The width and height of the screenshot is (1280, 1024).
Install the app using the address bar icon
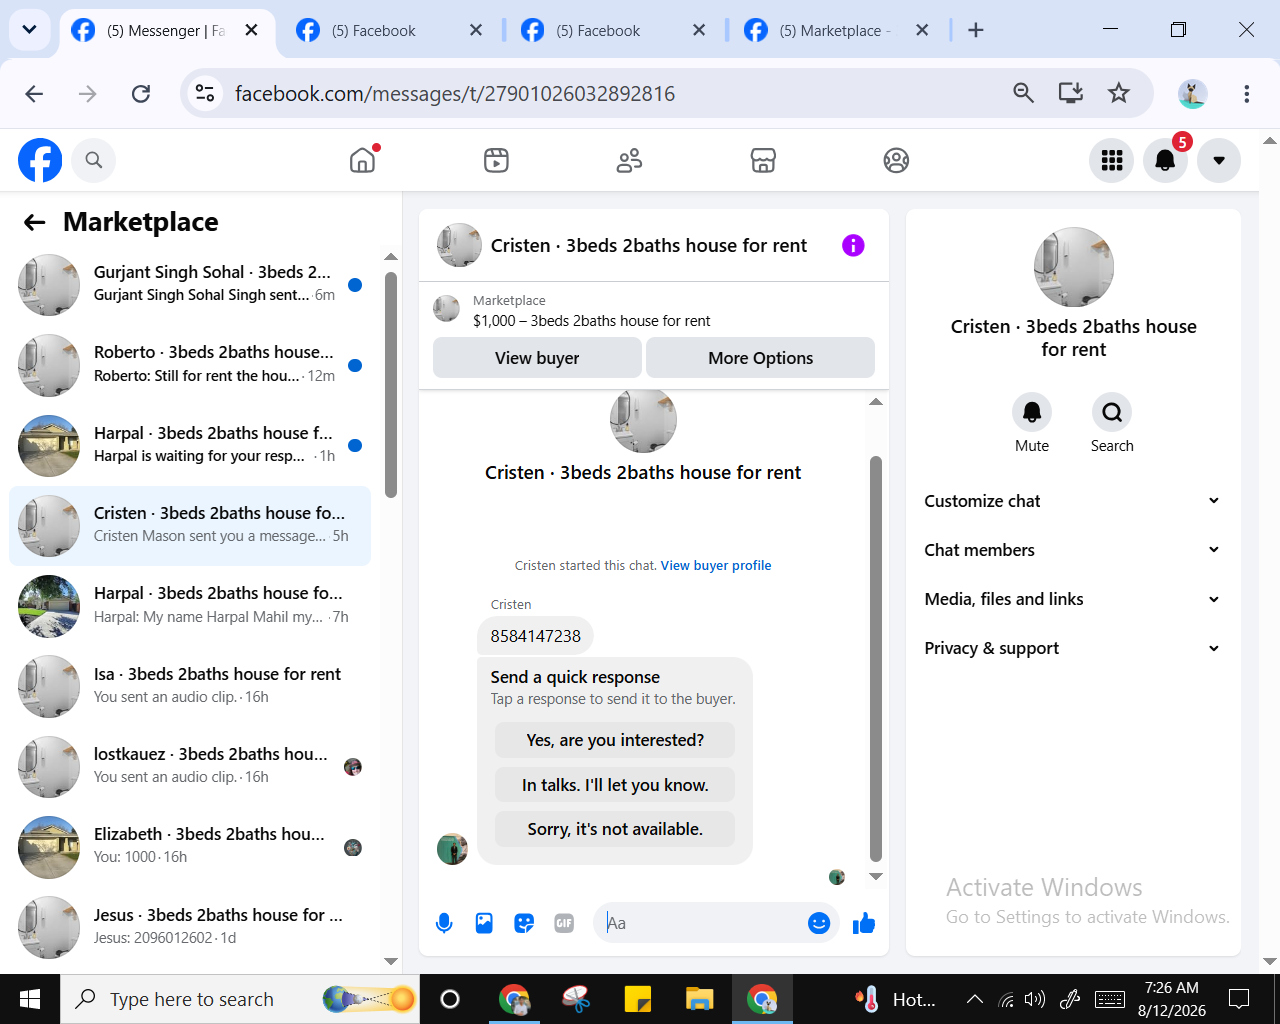click(x=1071, y=93)
